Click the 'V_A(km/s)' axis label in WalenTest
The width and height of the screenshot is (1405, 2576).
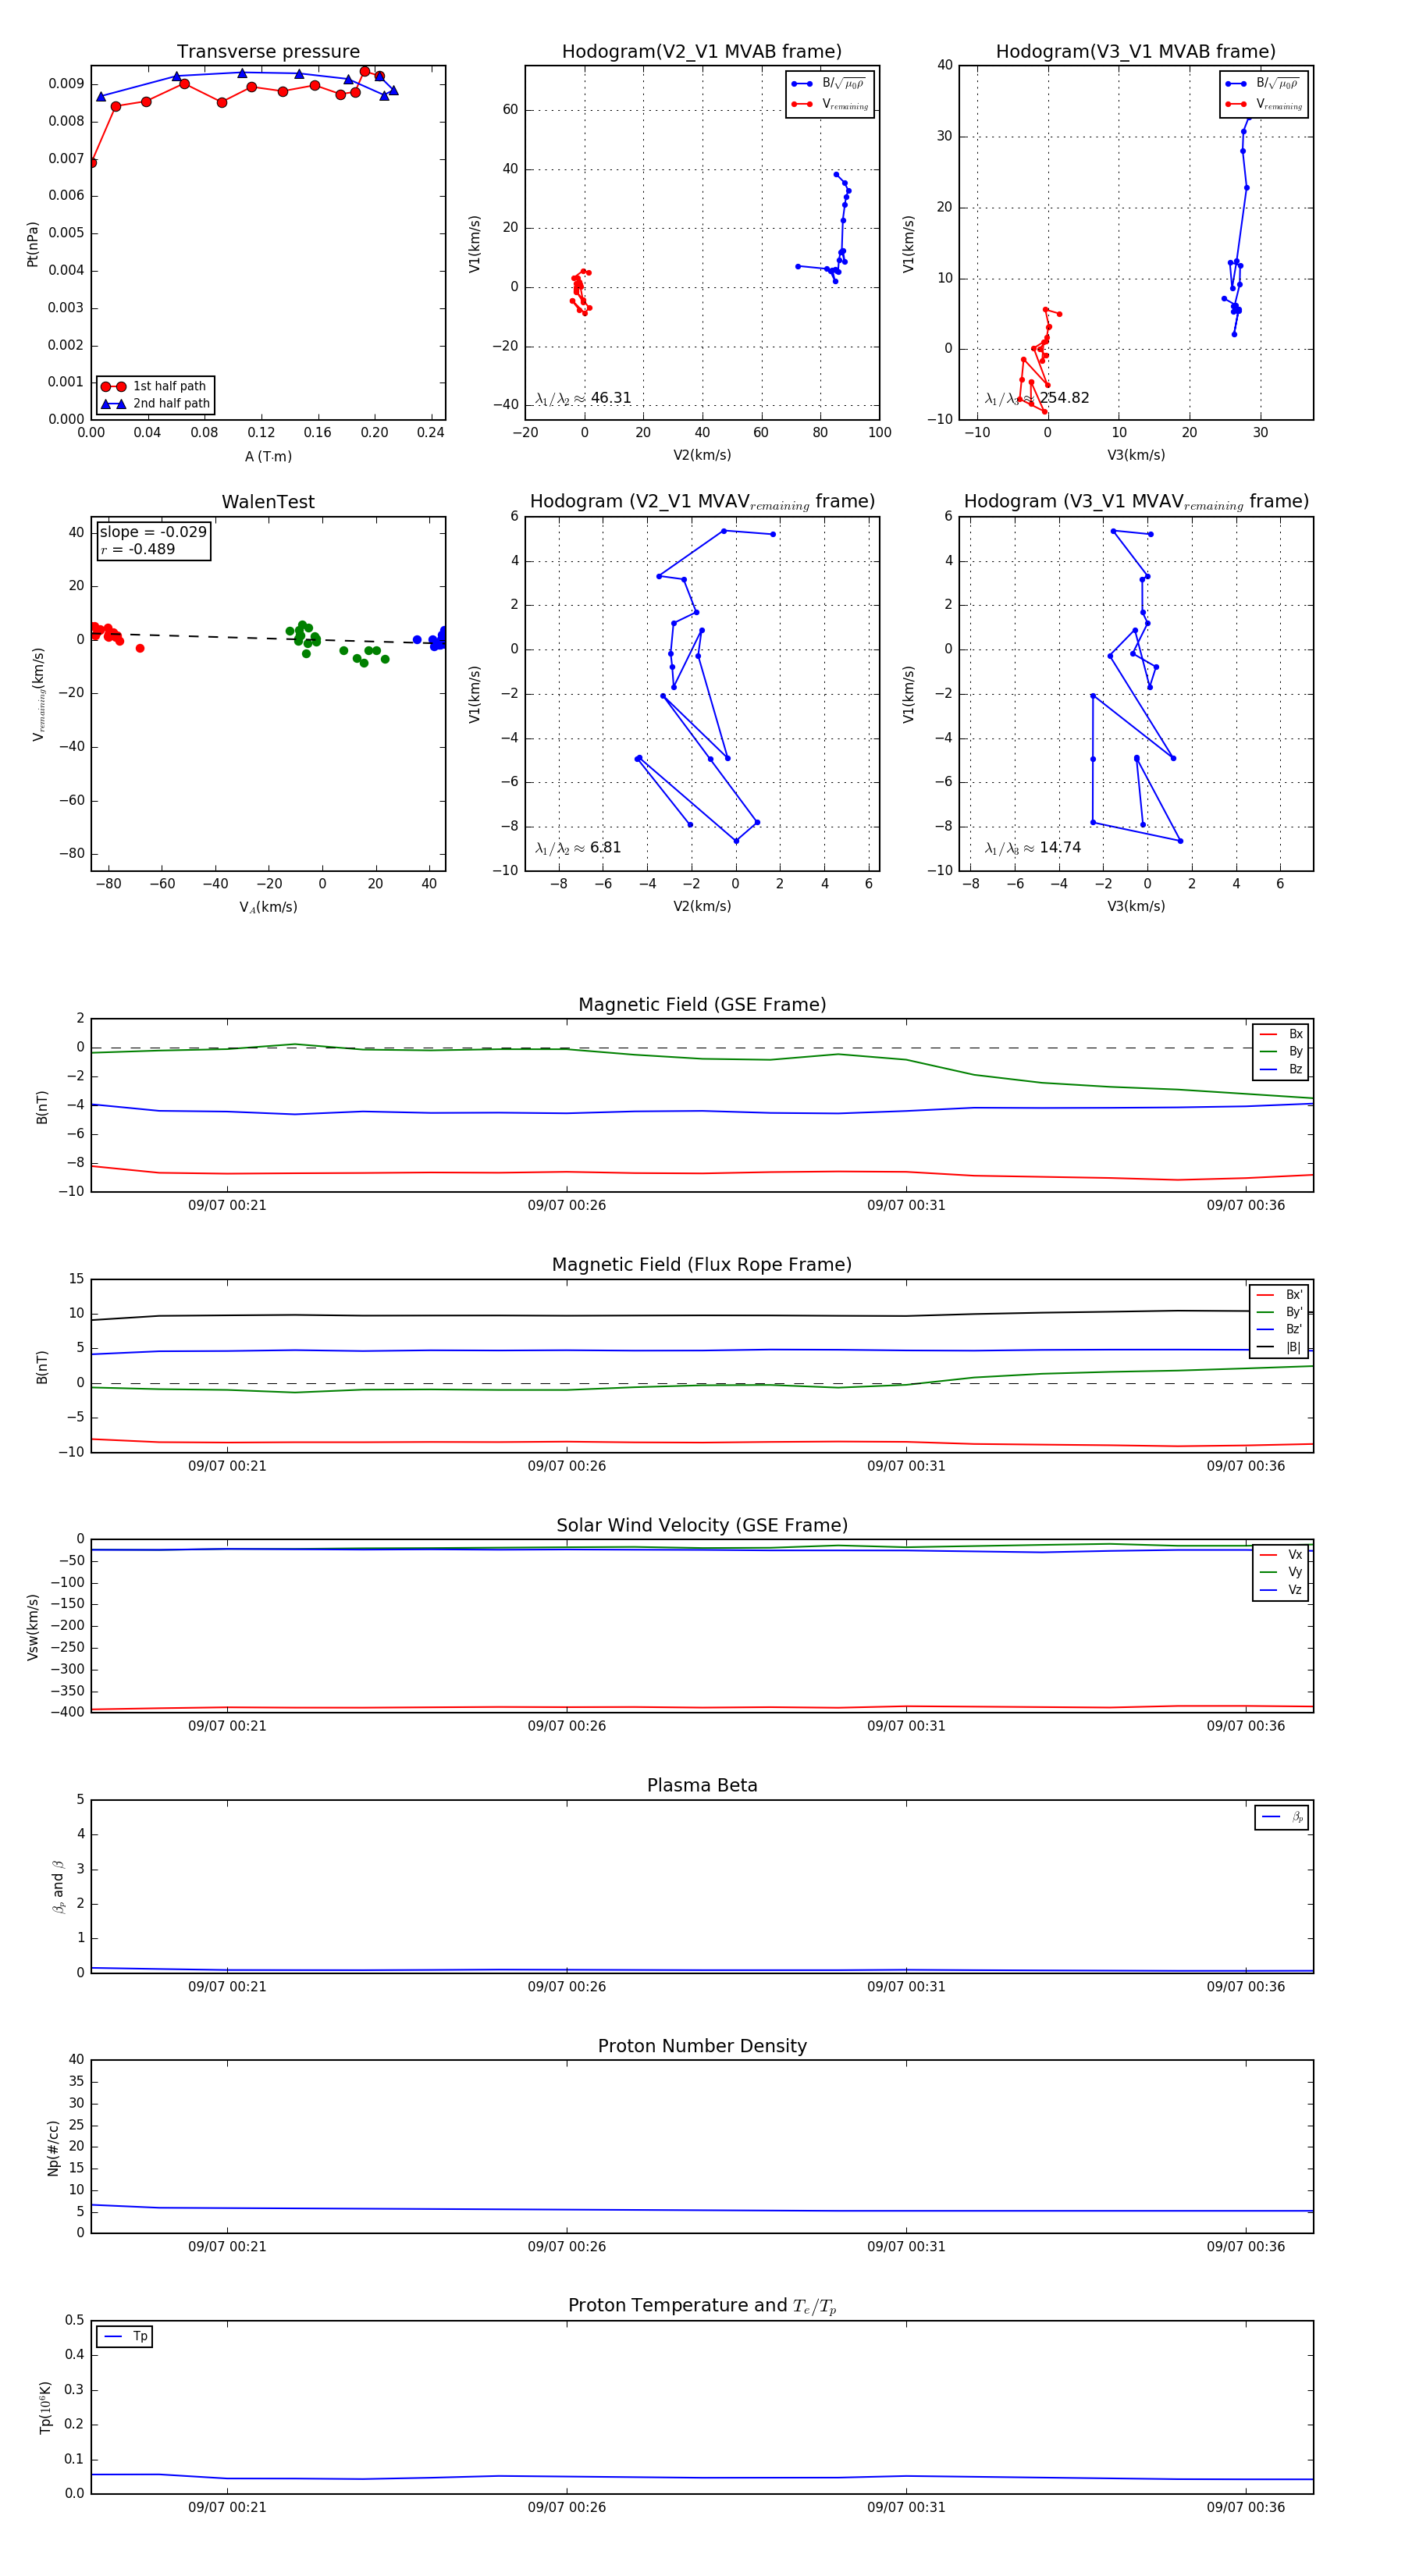(x=268, y=907)
